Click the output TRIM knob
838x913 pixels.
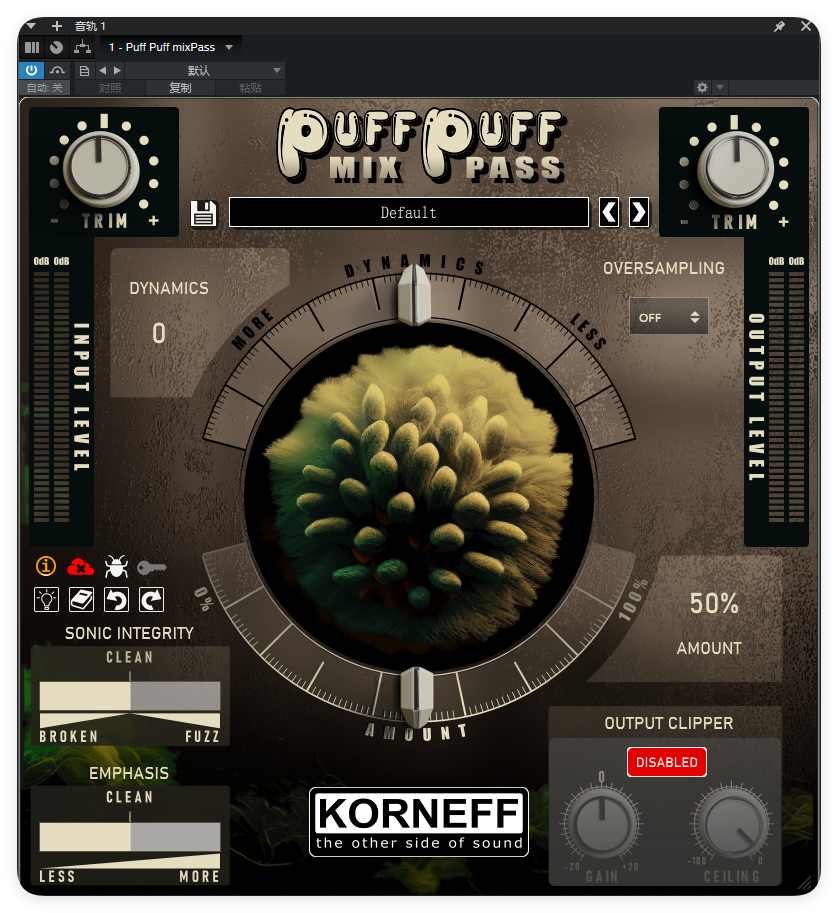(736, 169)
